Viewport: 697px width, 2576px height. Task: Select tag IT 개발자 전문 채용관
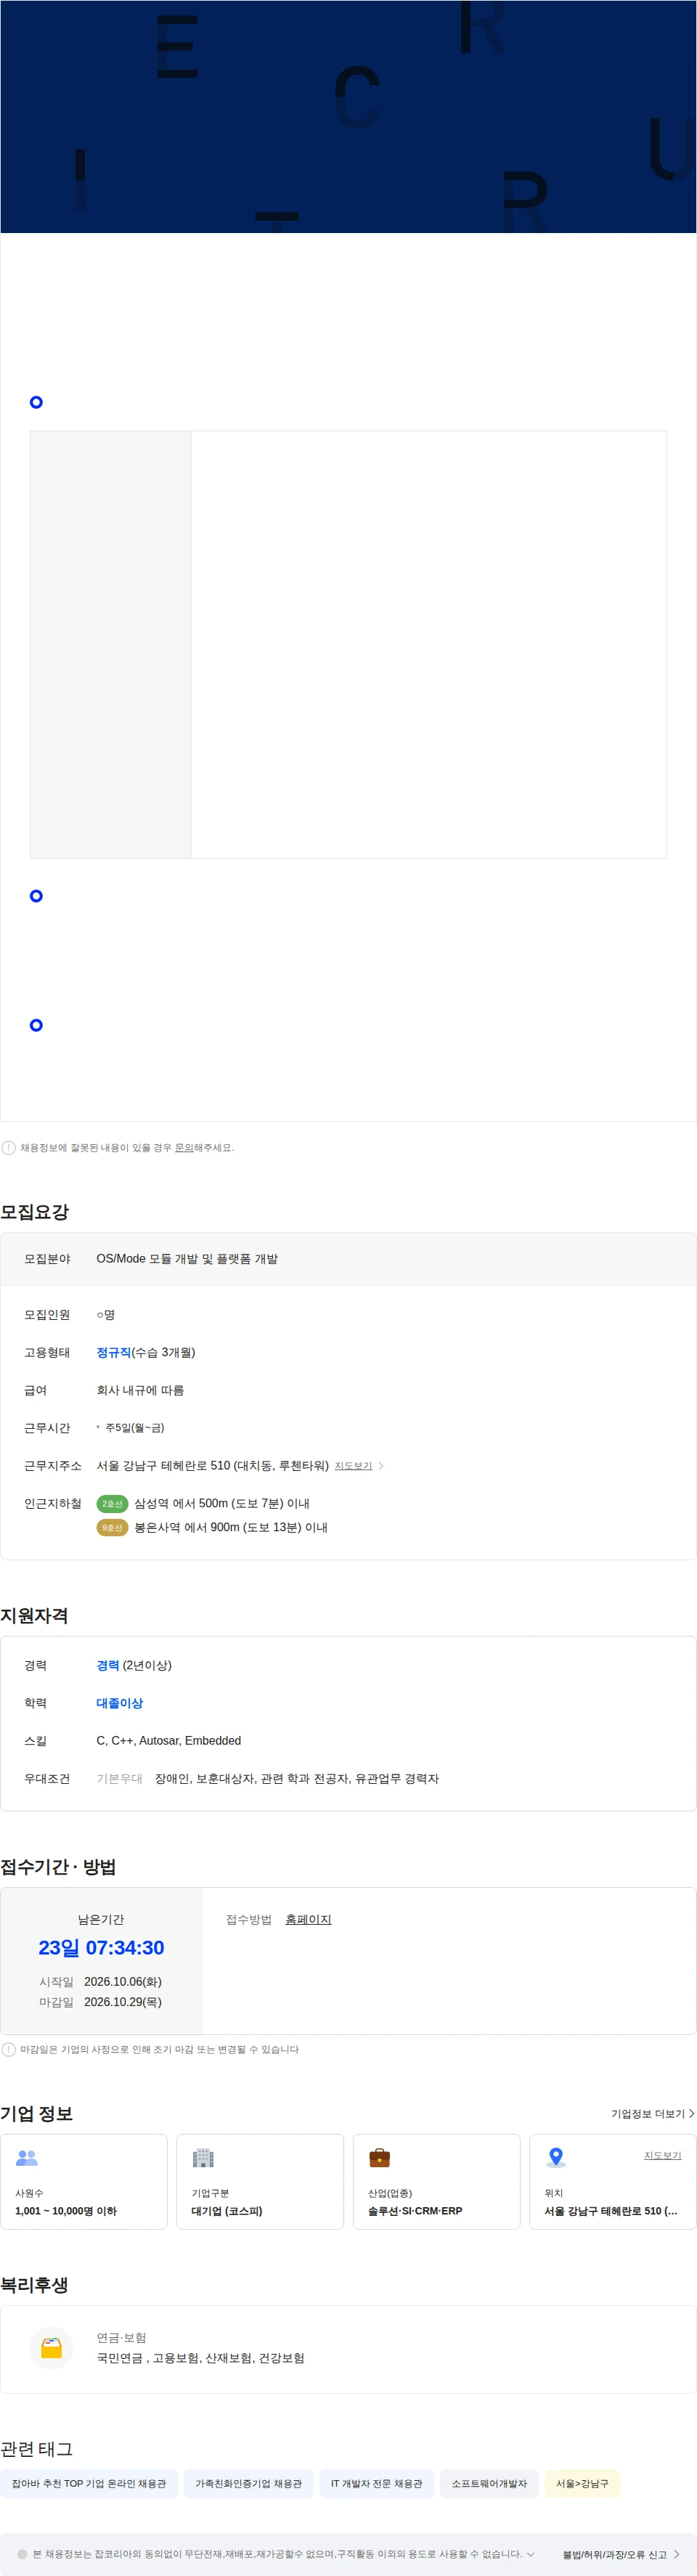point(376,2484)
